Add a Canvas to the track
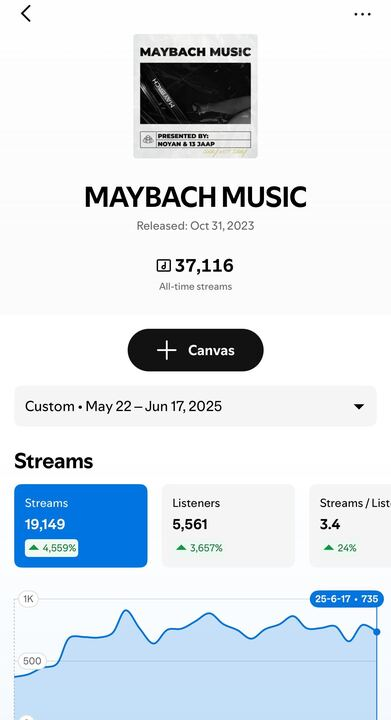This screenshot has width=391, height=720. click(196, 350)
